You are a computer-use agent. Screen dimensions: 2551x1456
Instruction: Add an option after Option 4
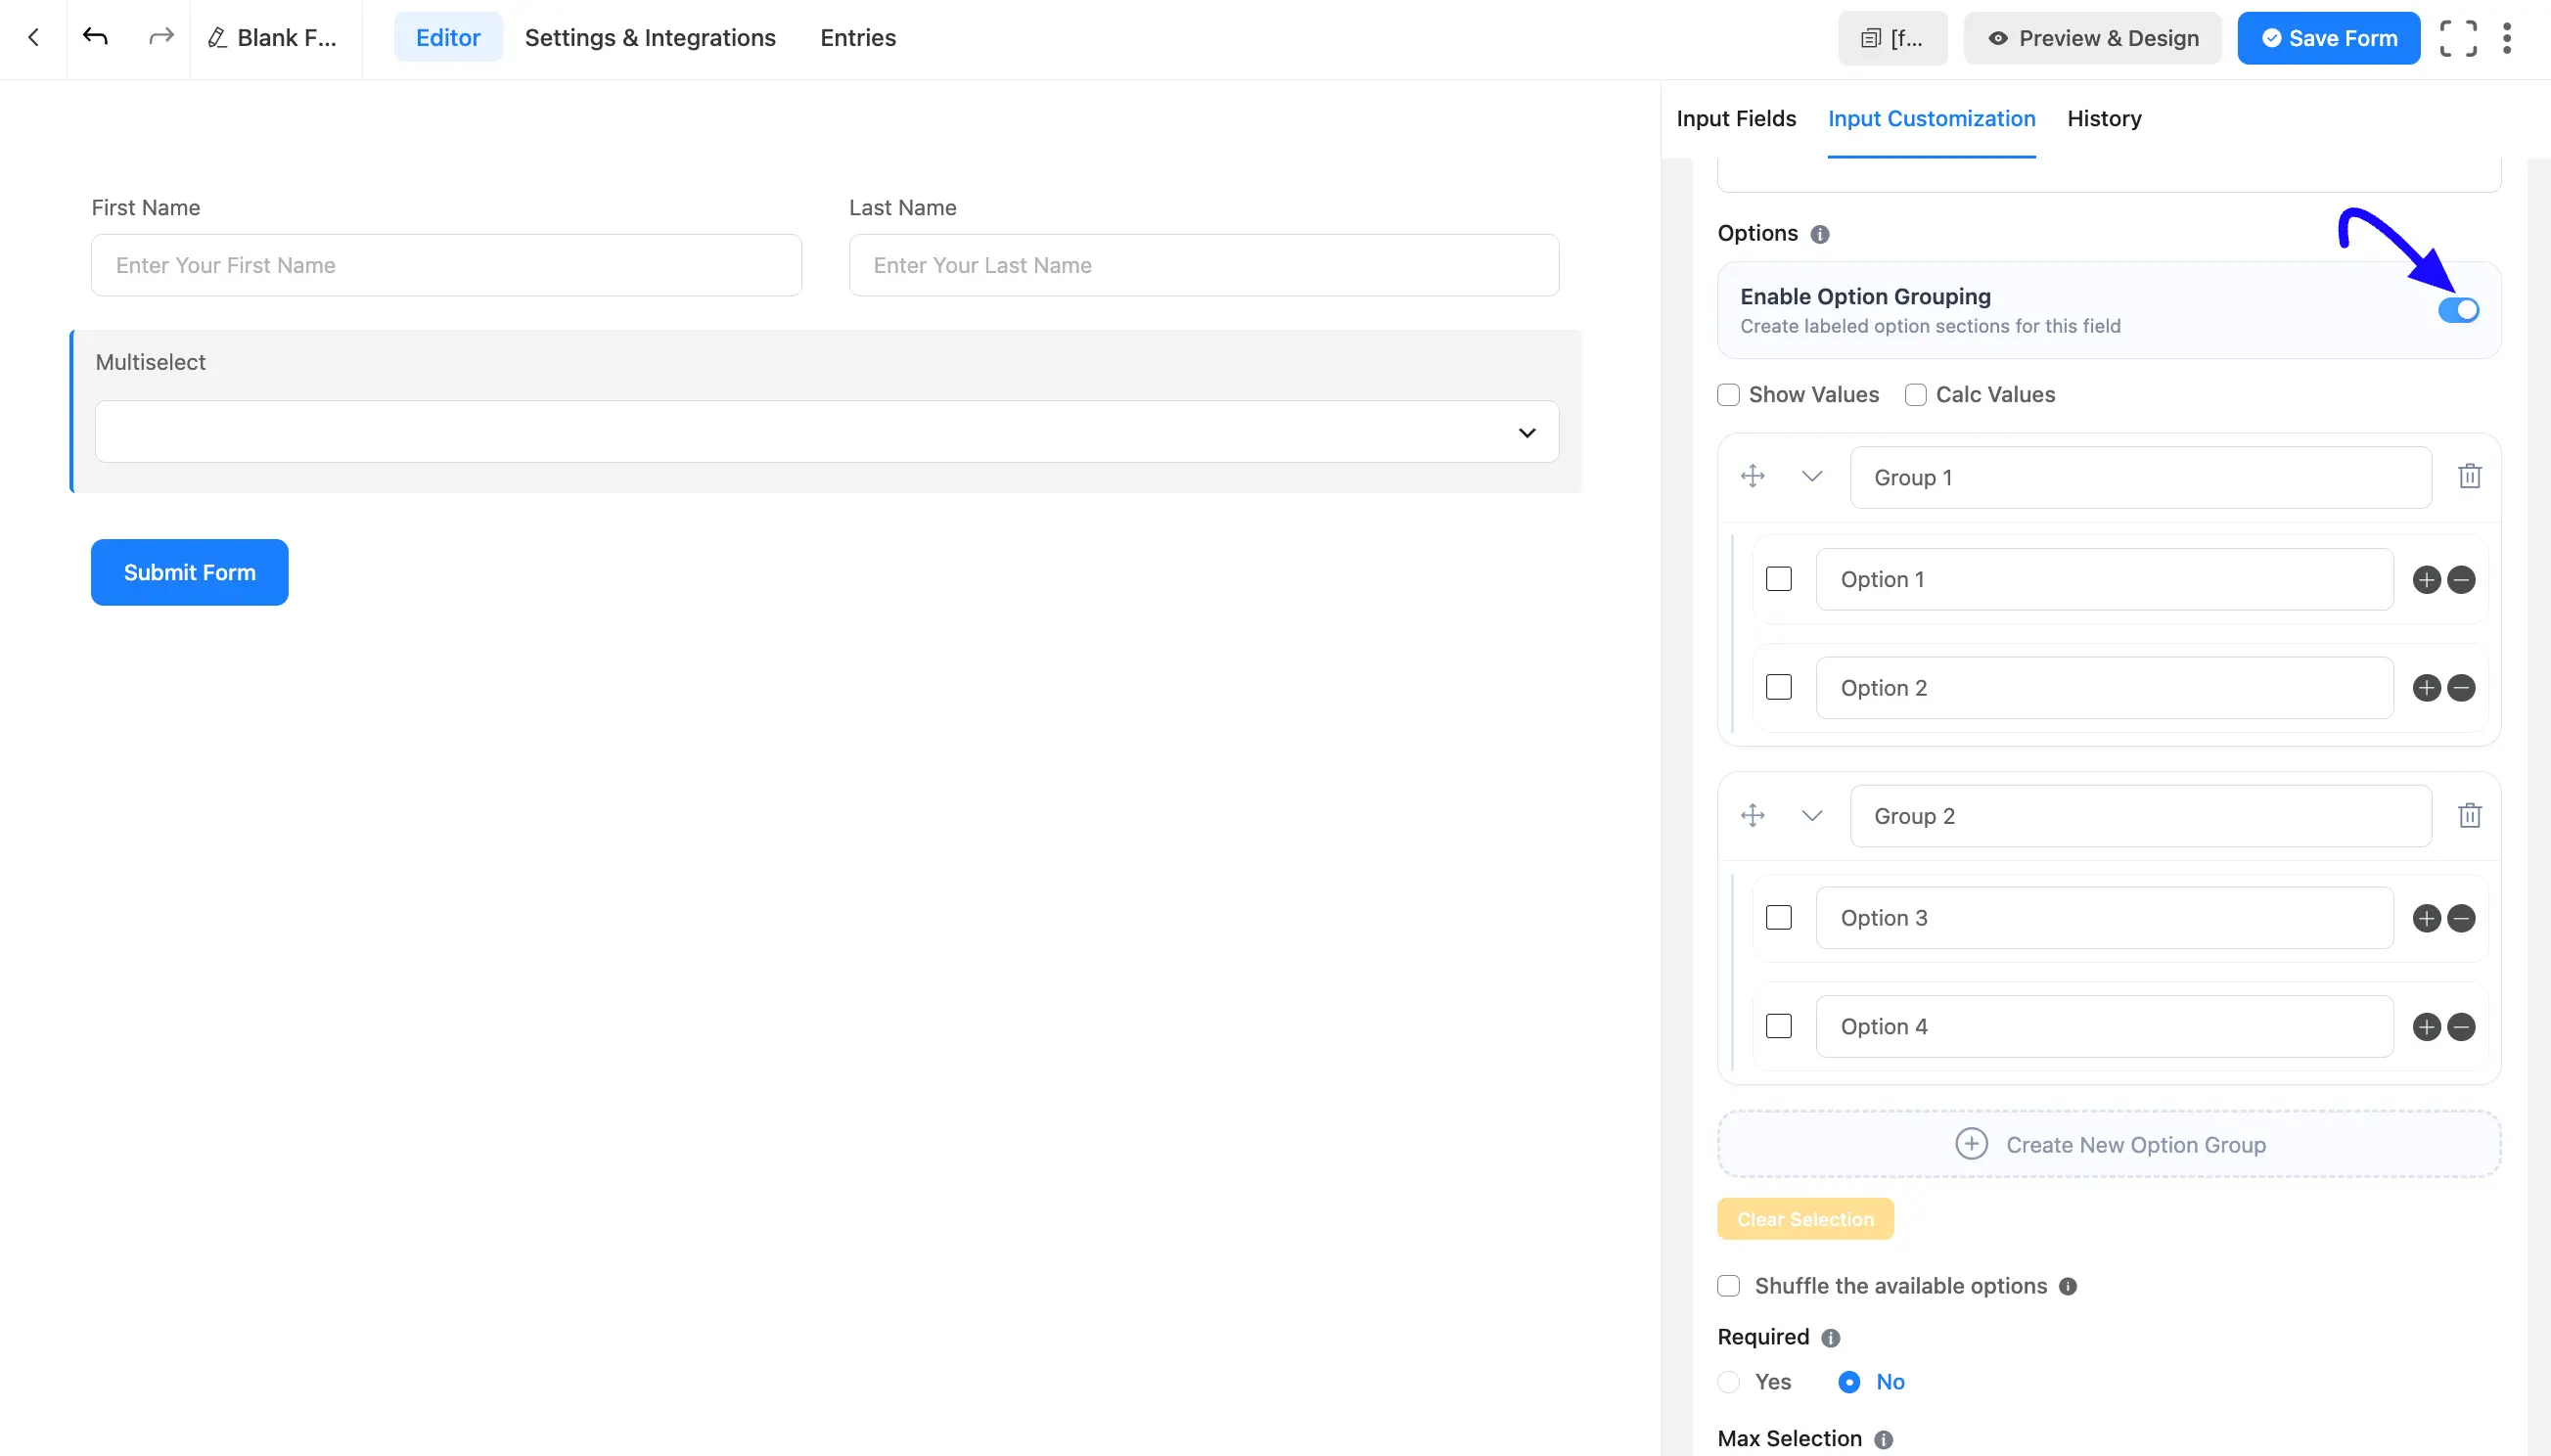click(2426, 1027)
